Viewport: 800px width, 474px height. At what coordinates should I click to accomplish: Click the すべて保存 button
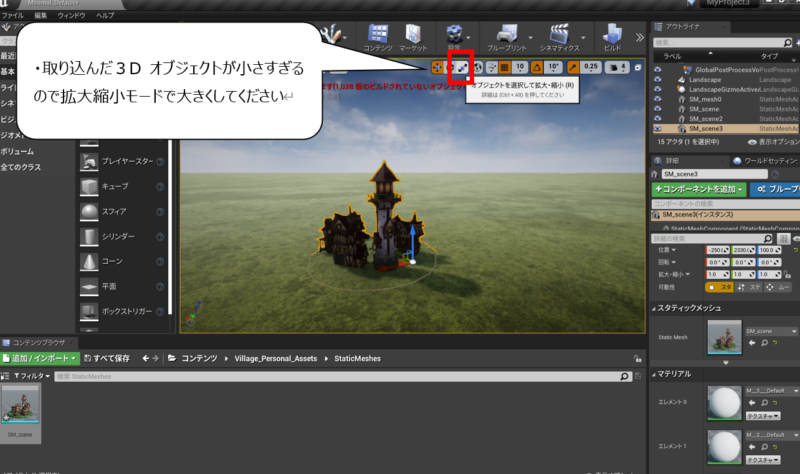tap(107, 359)
